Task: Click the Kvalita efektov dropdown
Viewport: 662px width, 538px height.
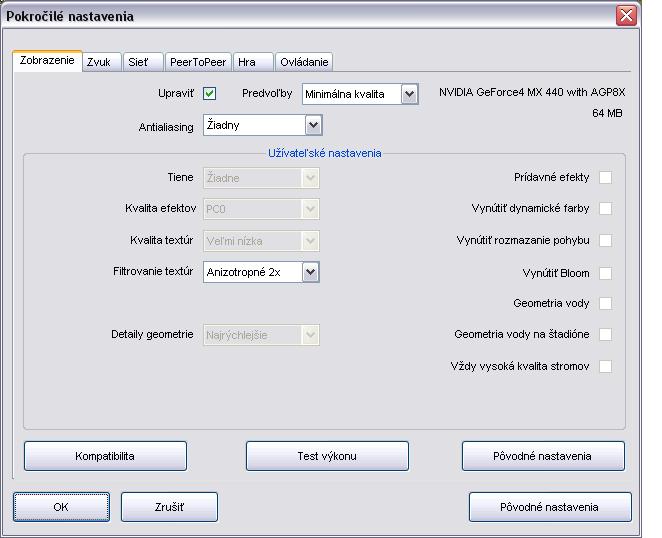Action: (261, 209)
